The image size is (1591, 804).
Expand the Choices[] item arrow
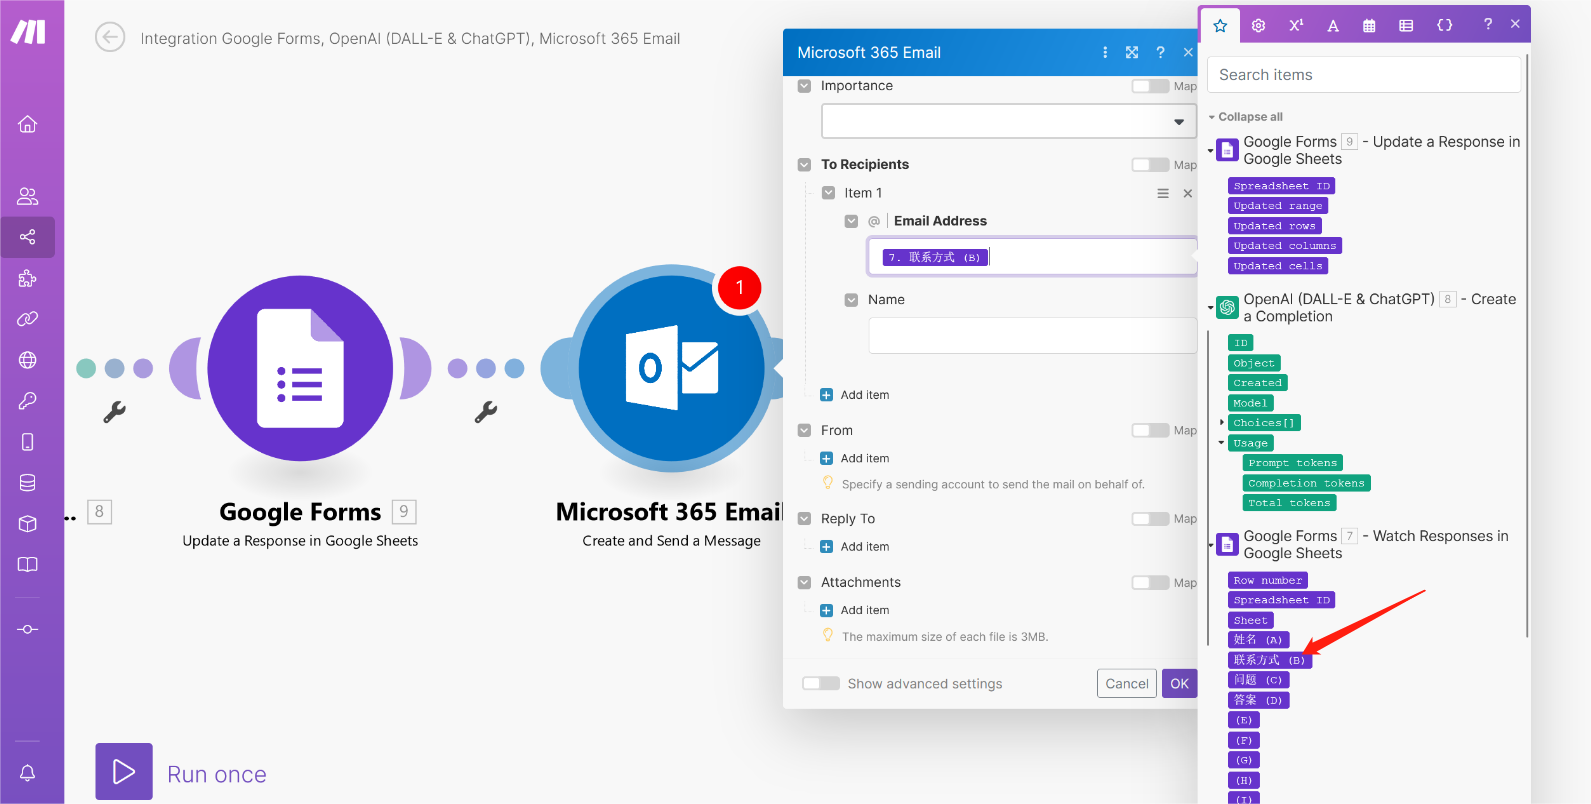1222,423
